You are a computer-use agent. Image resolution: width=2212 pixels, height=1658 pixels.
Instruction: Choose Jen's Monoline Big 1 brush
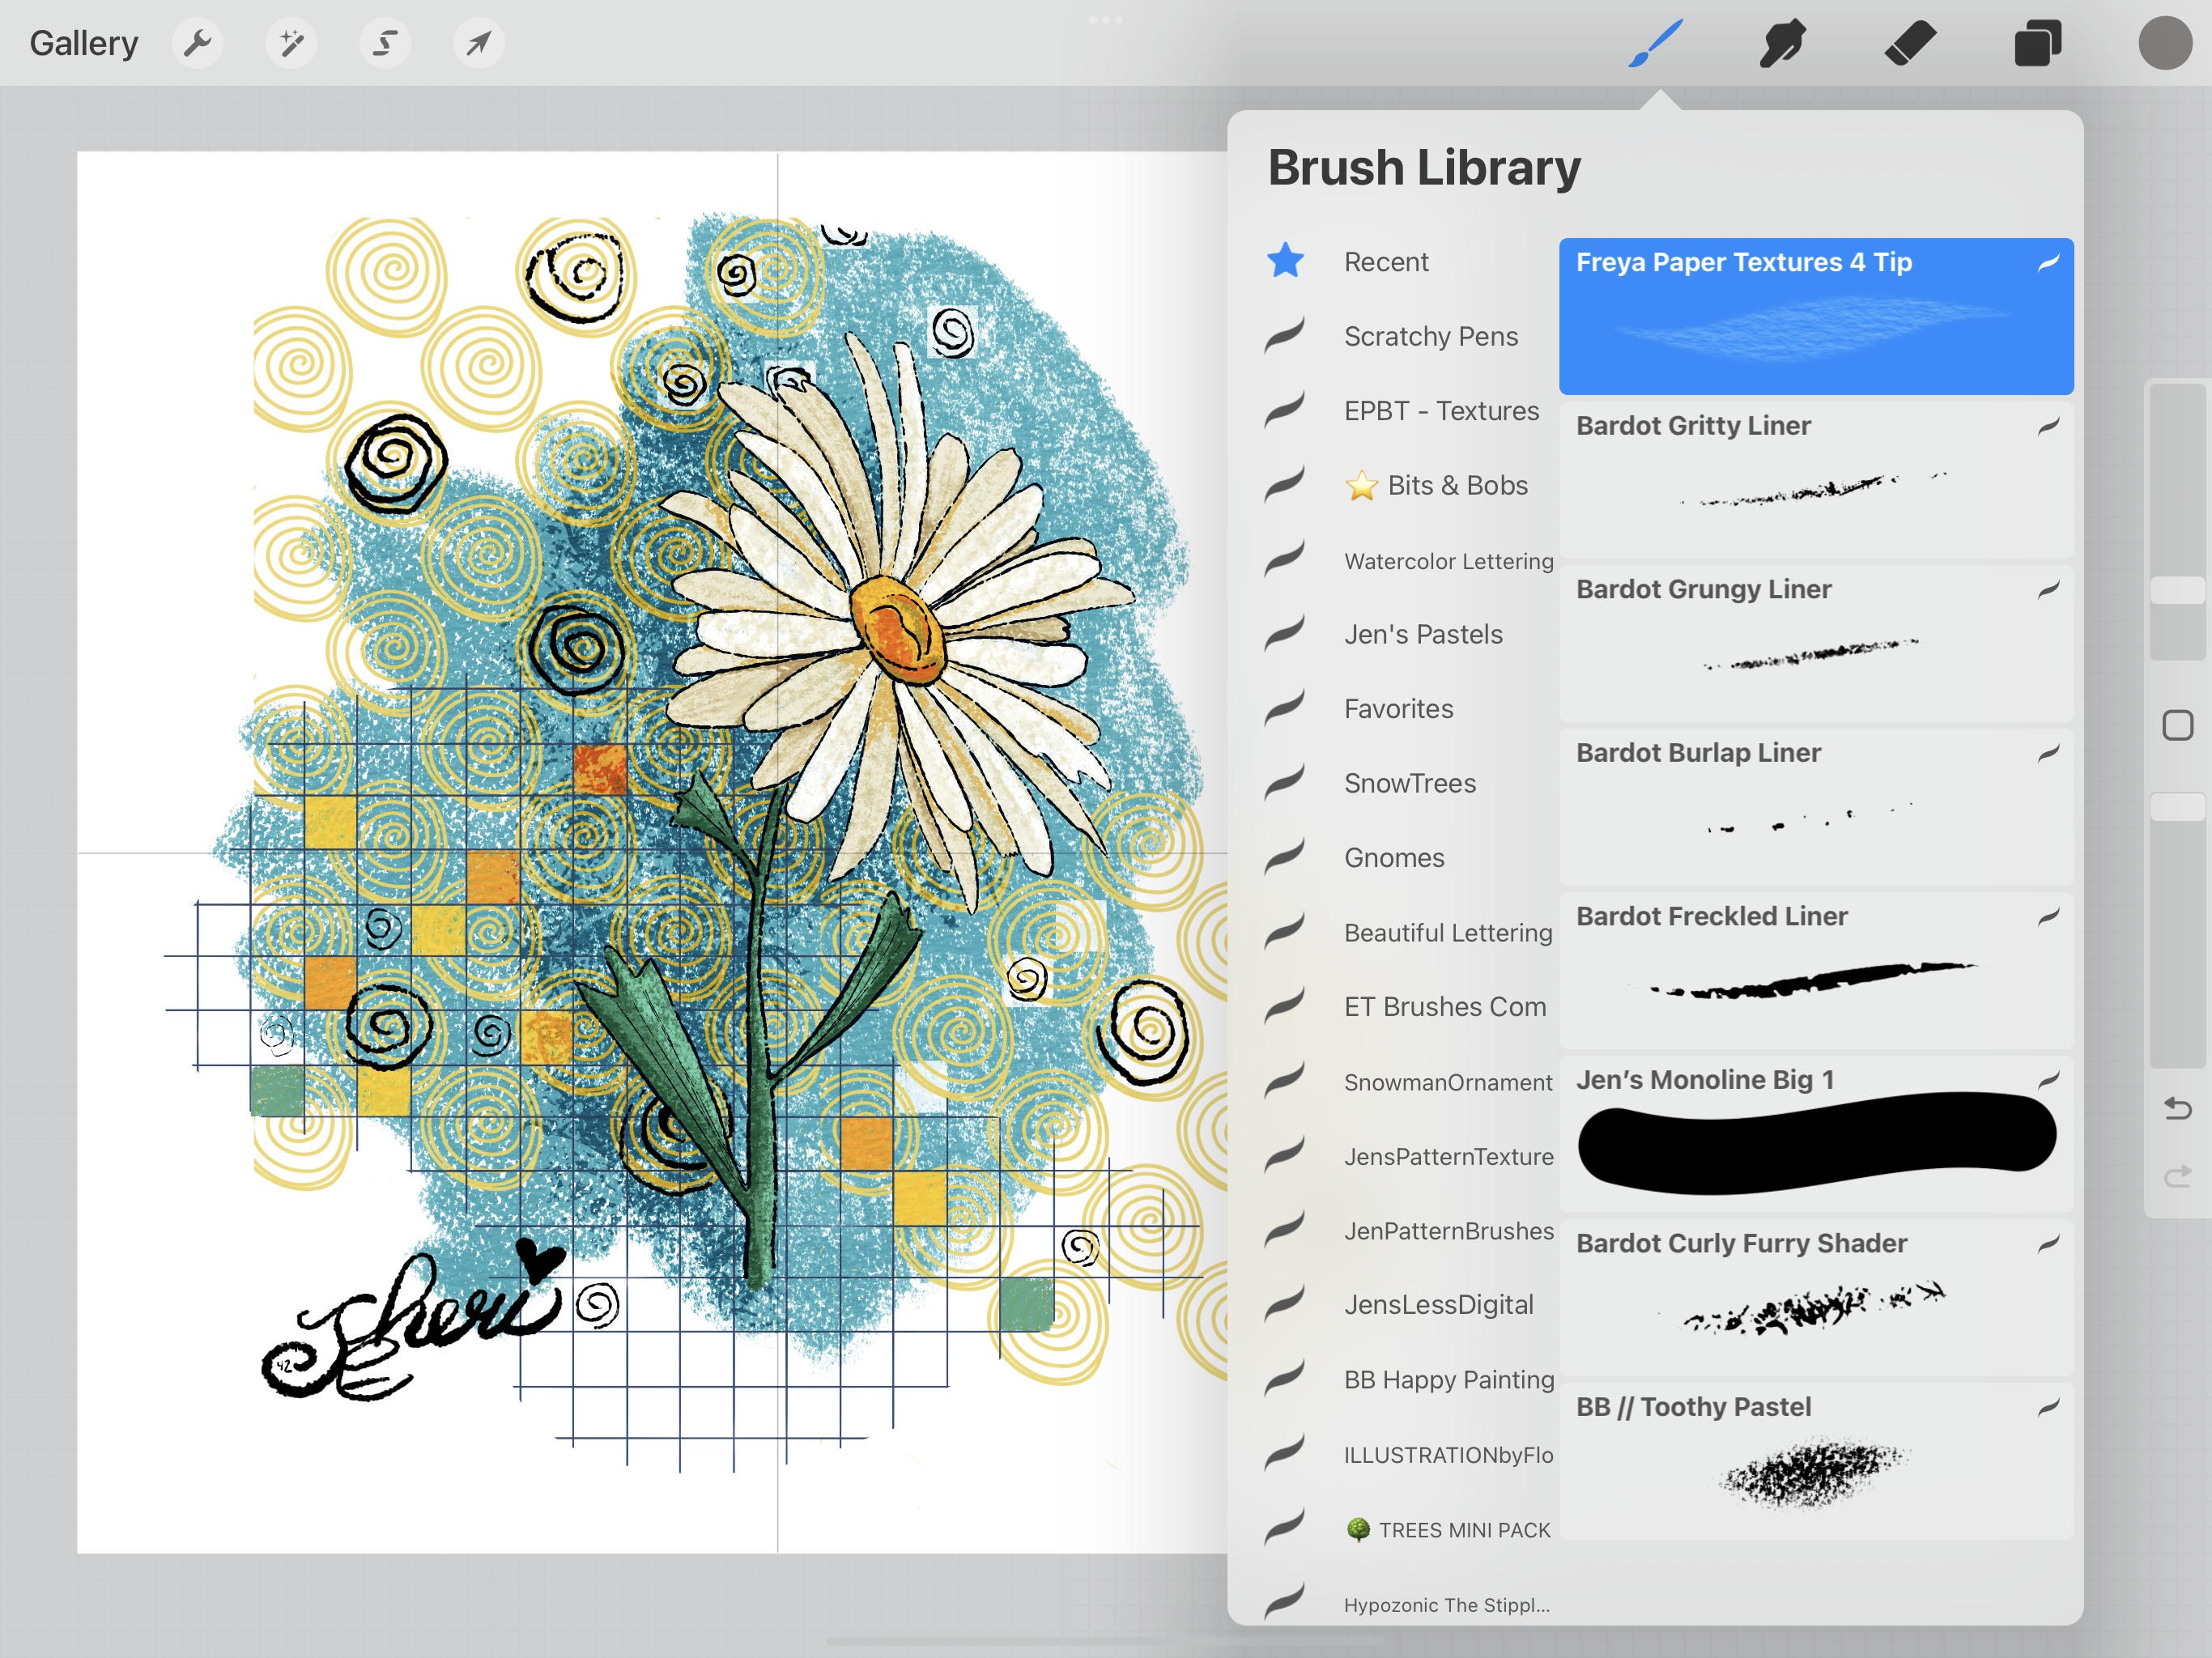tap(1815, 1134)
